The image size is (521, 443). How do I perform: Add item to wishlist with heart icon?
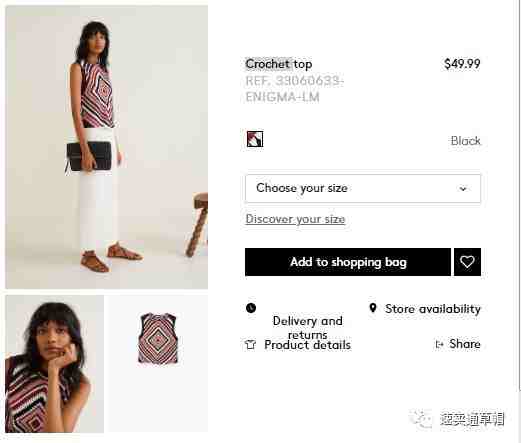coord(467,262)
